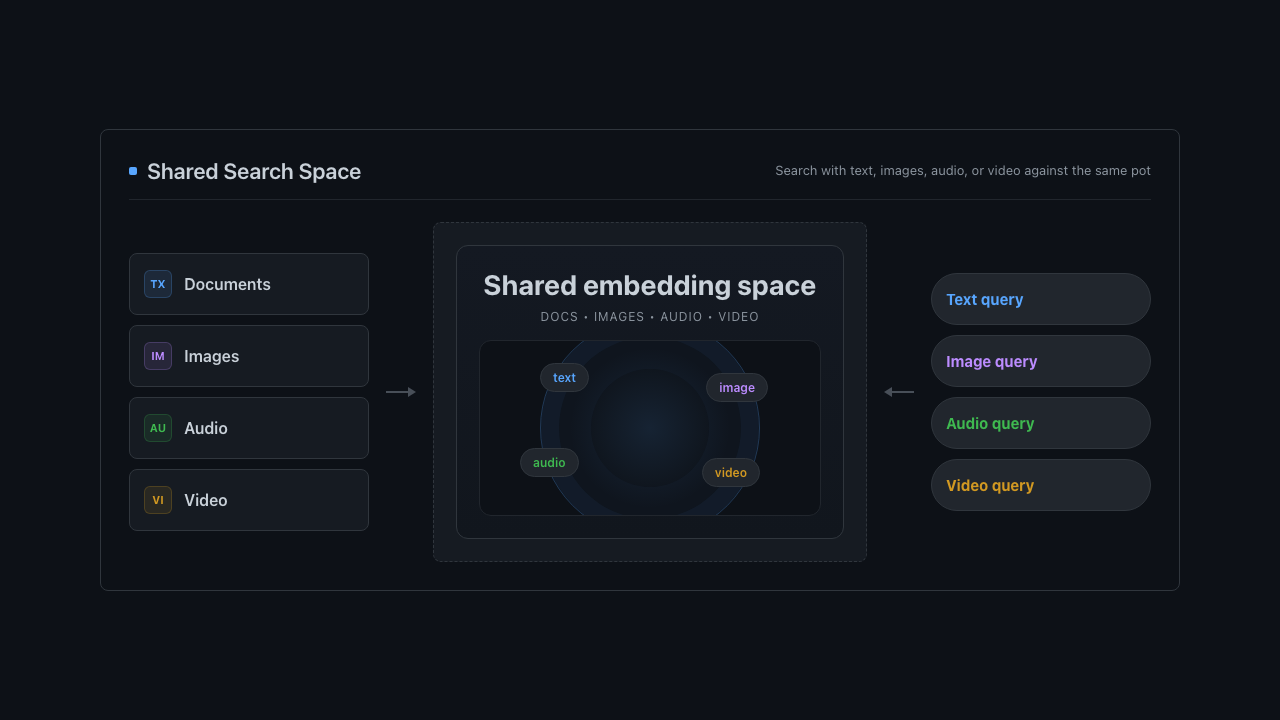Expand the Video row

coord(249,500)
